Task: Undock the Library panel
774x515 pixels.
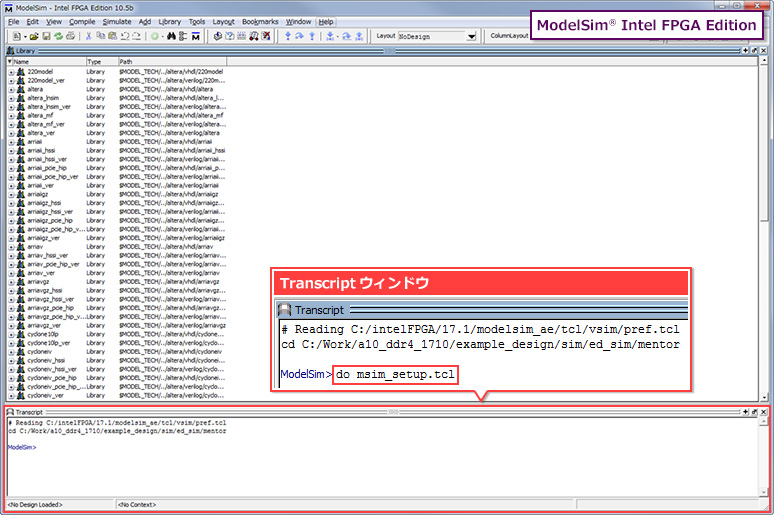Action: (754, 50)
